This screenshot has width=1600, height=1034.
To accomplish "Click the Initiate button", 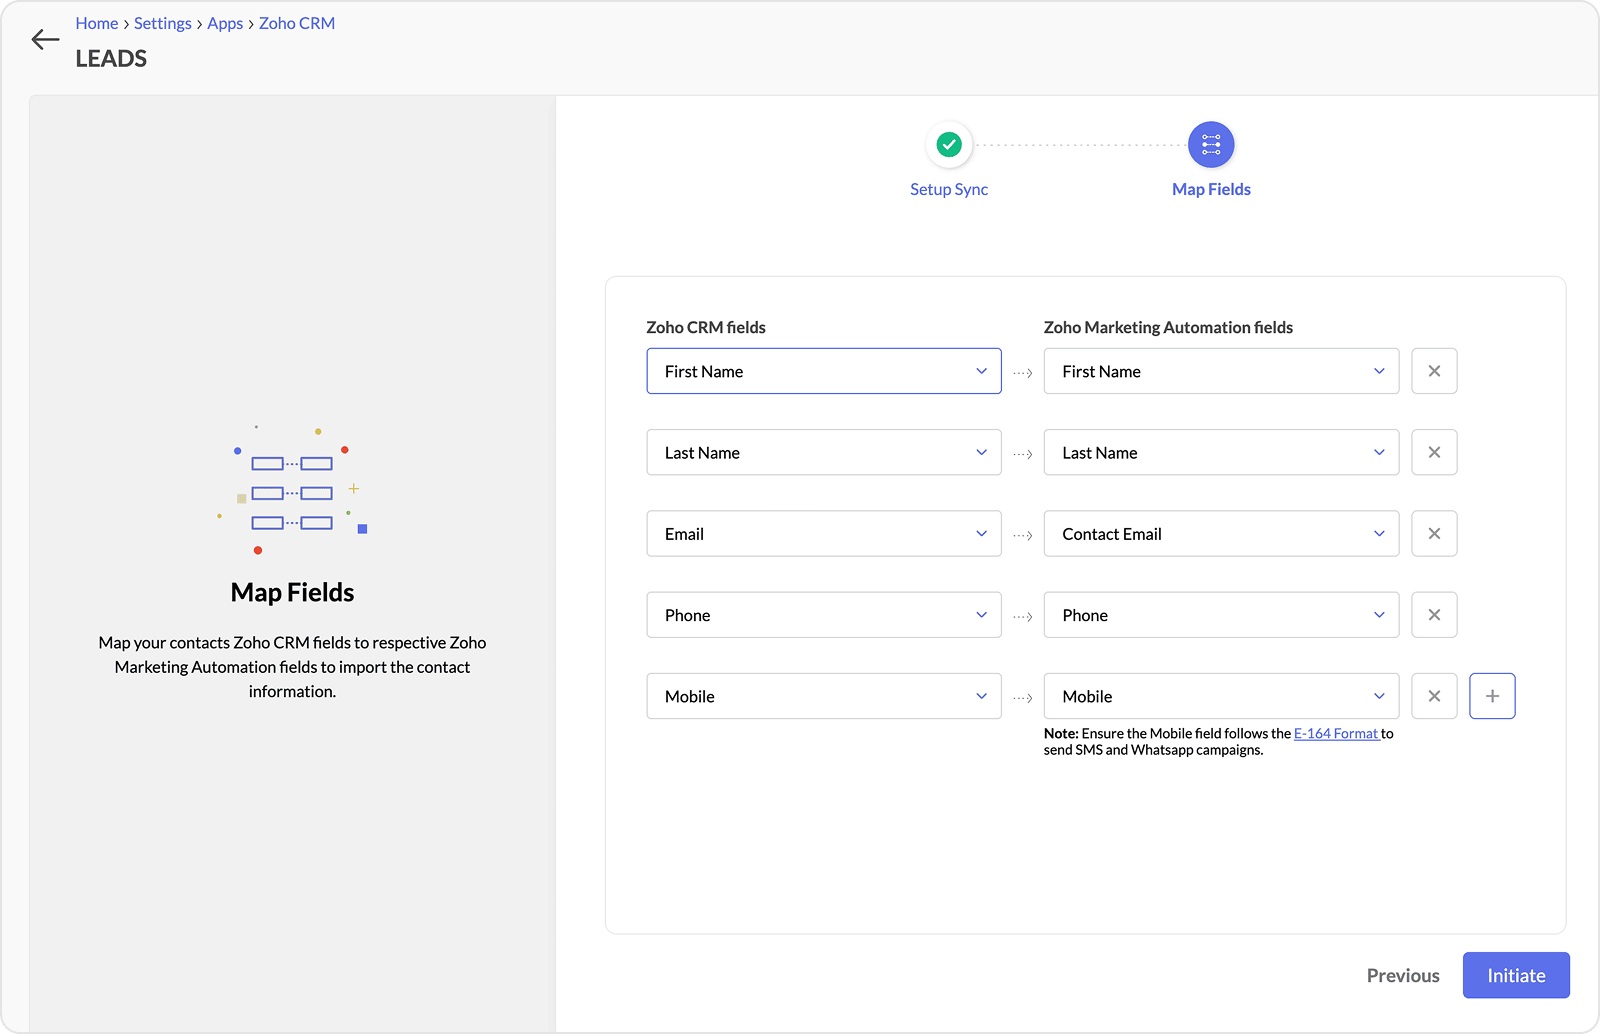I will point(1516,975).
